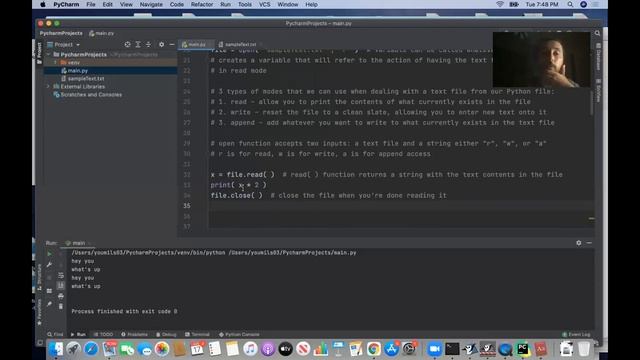The image size is (640, 360).
Task: Toggle the Project side tool window tab
Action: 39,53
